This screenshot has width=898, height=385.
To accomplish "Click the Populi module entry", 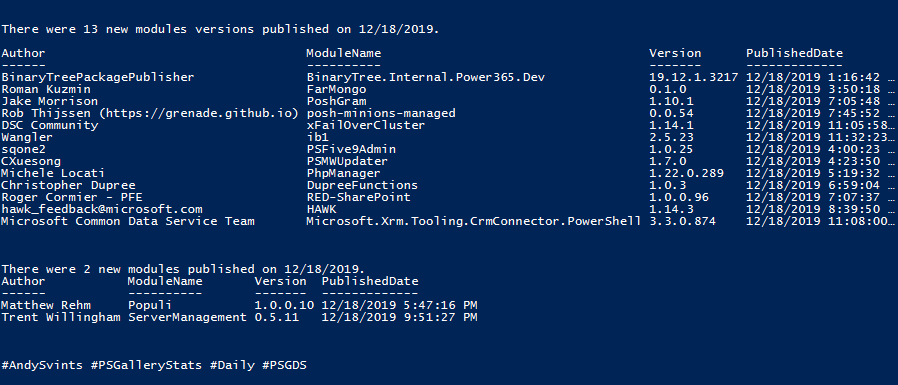I will tap(150, 305).
